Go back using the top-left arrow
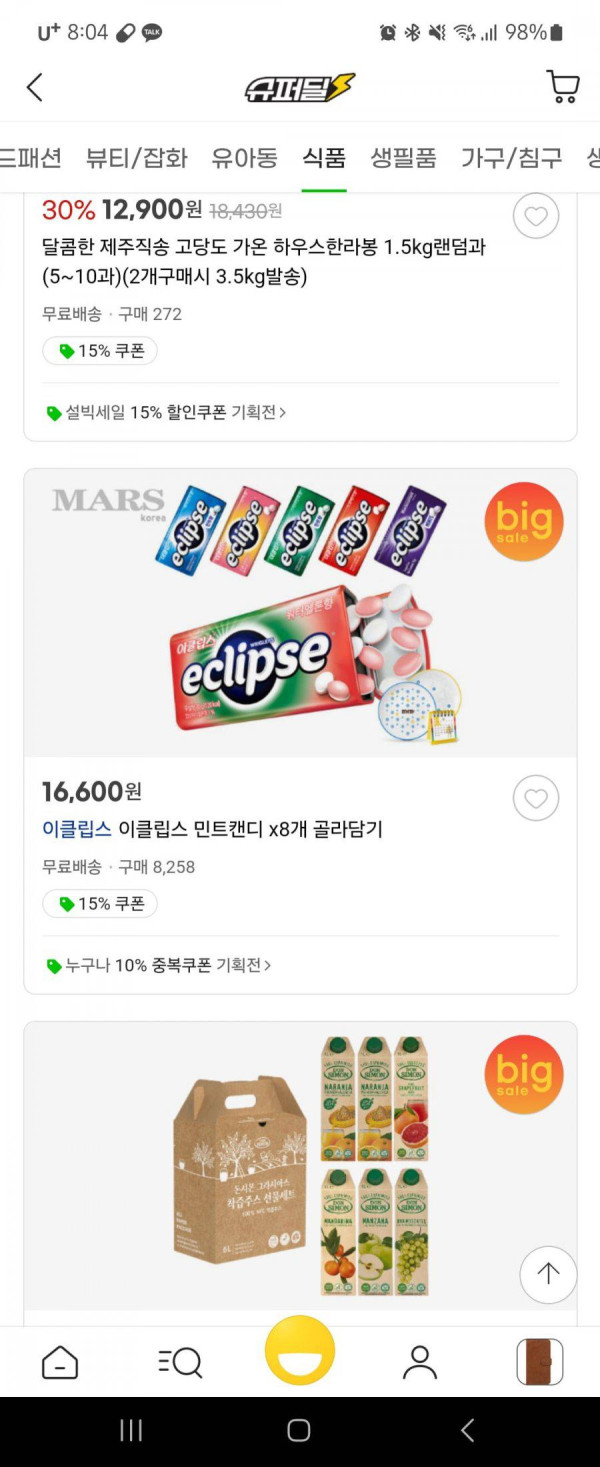The image size is (600, 1467). click(x=35, y=87)
